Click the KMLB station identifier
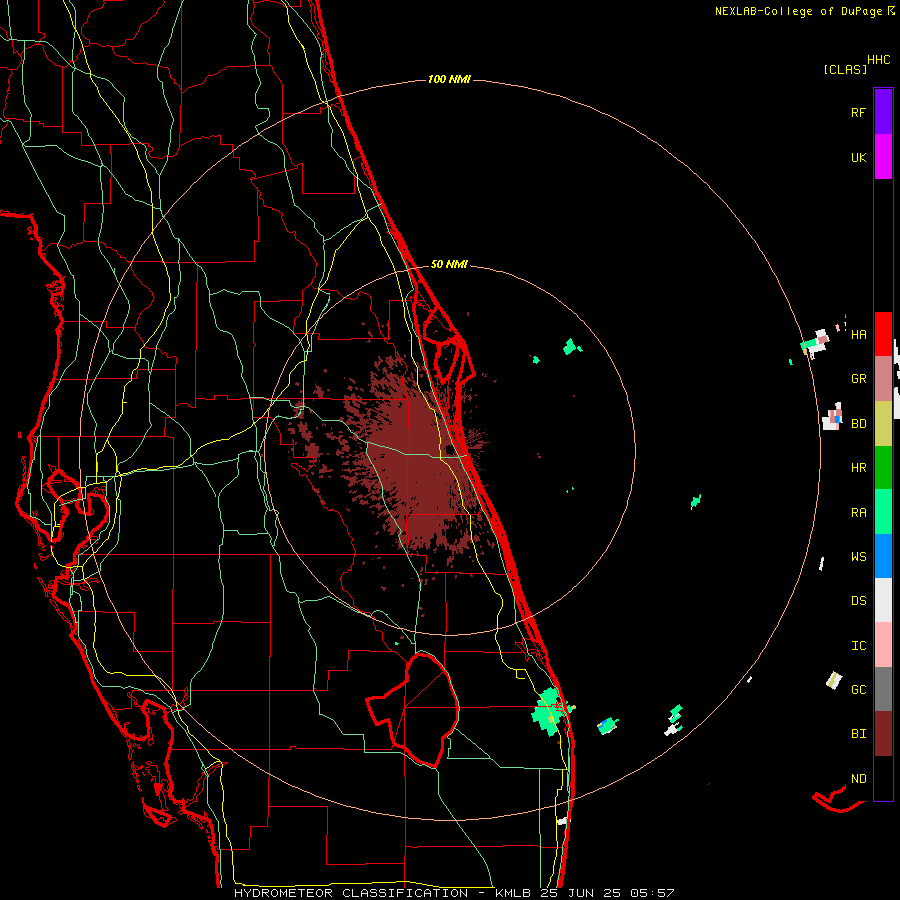Image resolution: width=900 pixels, height=900 pixels. (513, 893)
